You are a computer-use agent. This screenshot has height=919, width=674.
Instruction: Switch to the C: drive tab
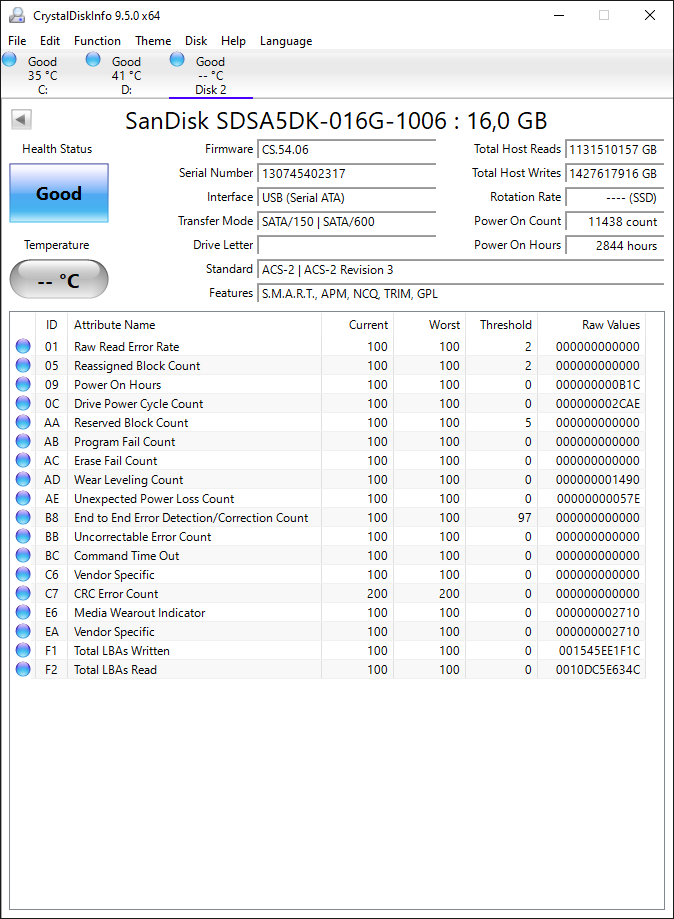(42, 75)
